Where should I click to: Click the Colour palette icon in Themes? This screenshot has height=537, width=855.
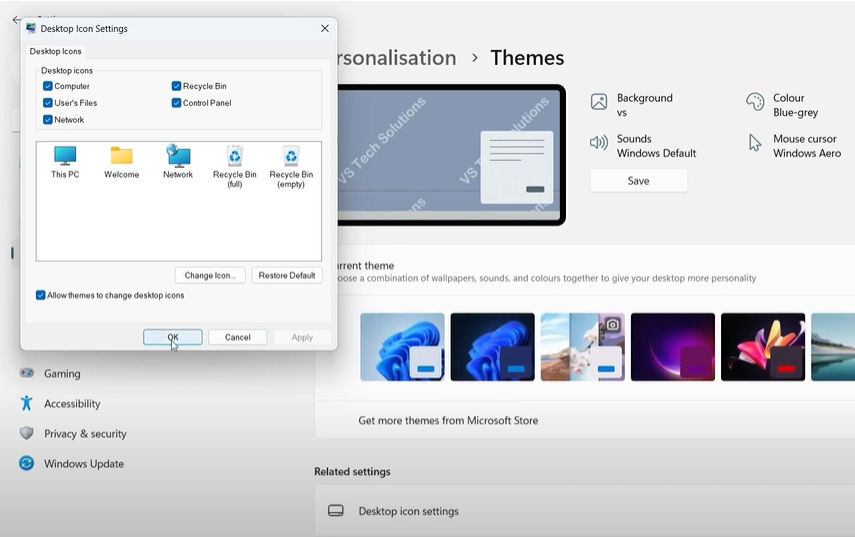(755, 101)
